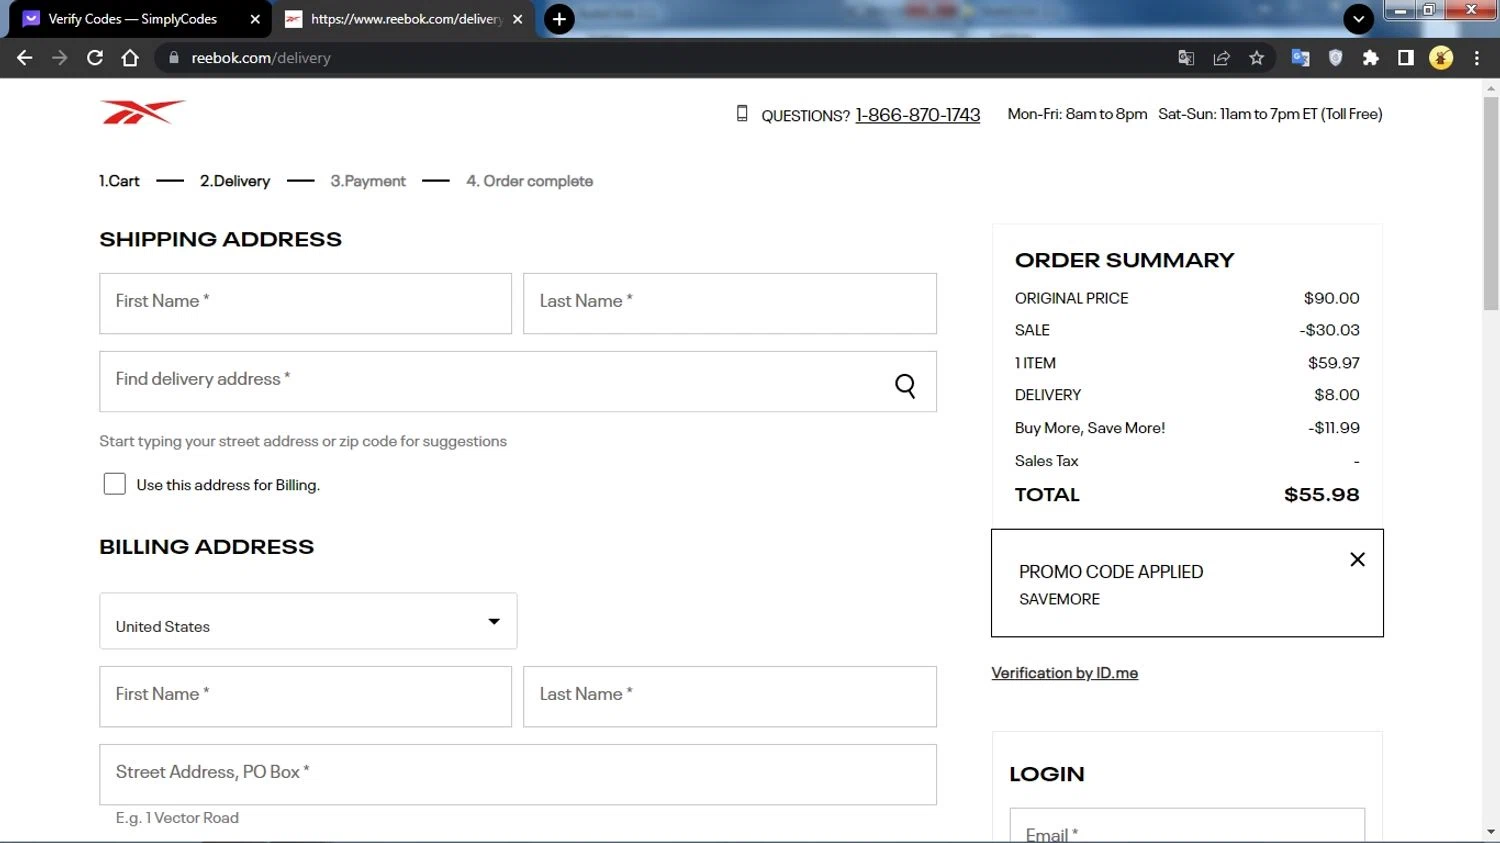Click the TOTAL amount $55.98
Image resolution: width=1500 pixels, height=843 pixels.
[1321, 495]
